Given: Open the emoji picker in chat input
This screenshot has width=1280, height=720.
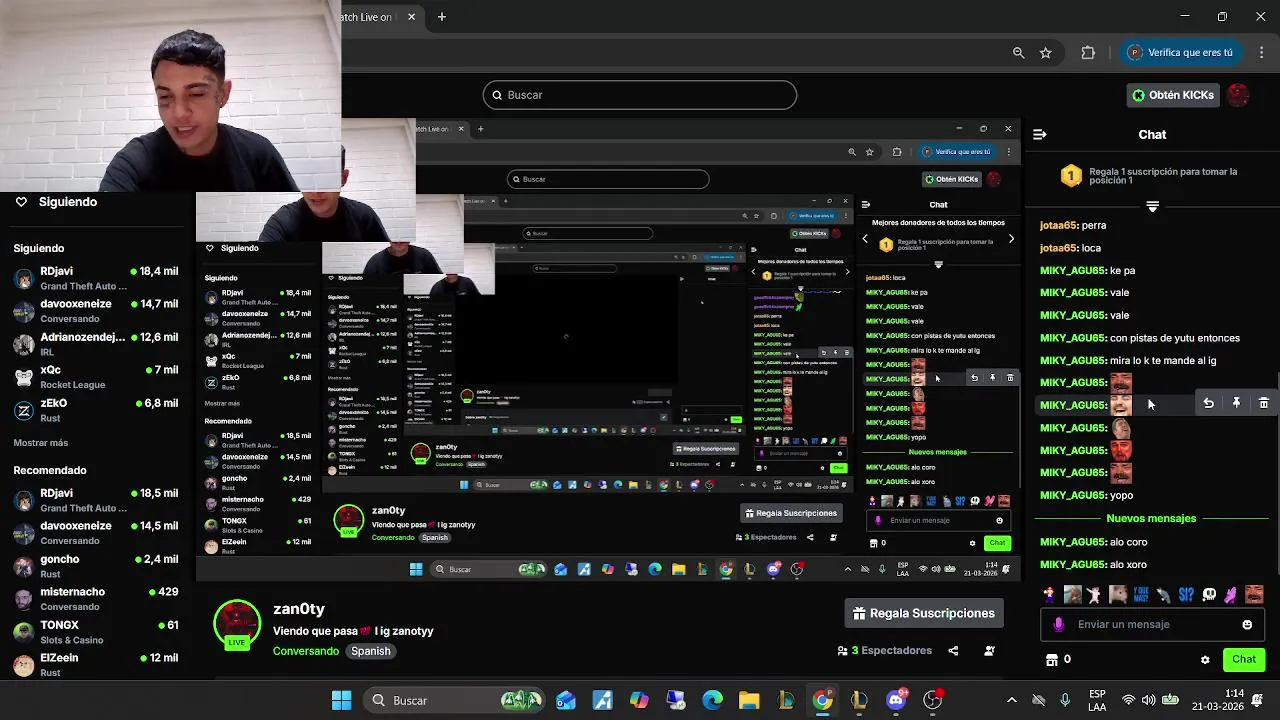Looking at the screenshot, I should (x=1247, y=625).
